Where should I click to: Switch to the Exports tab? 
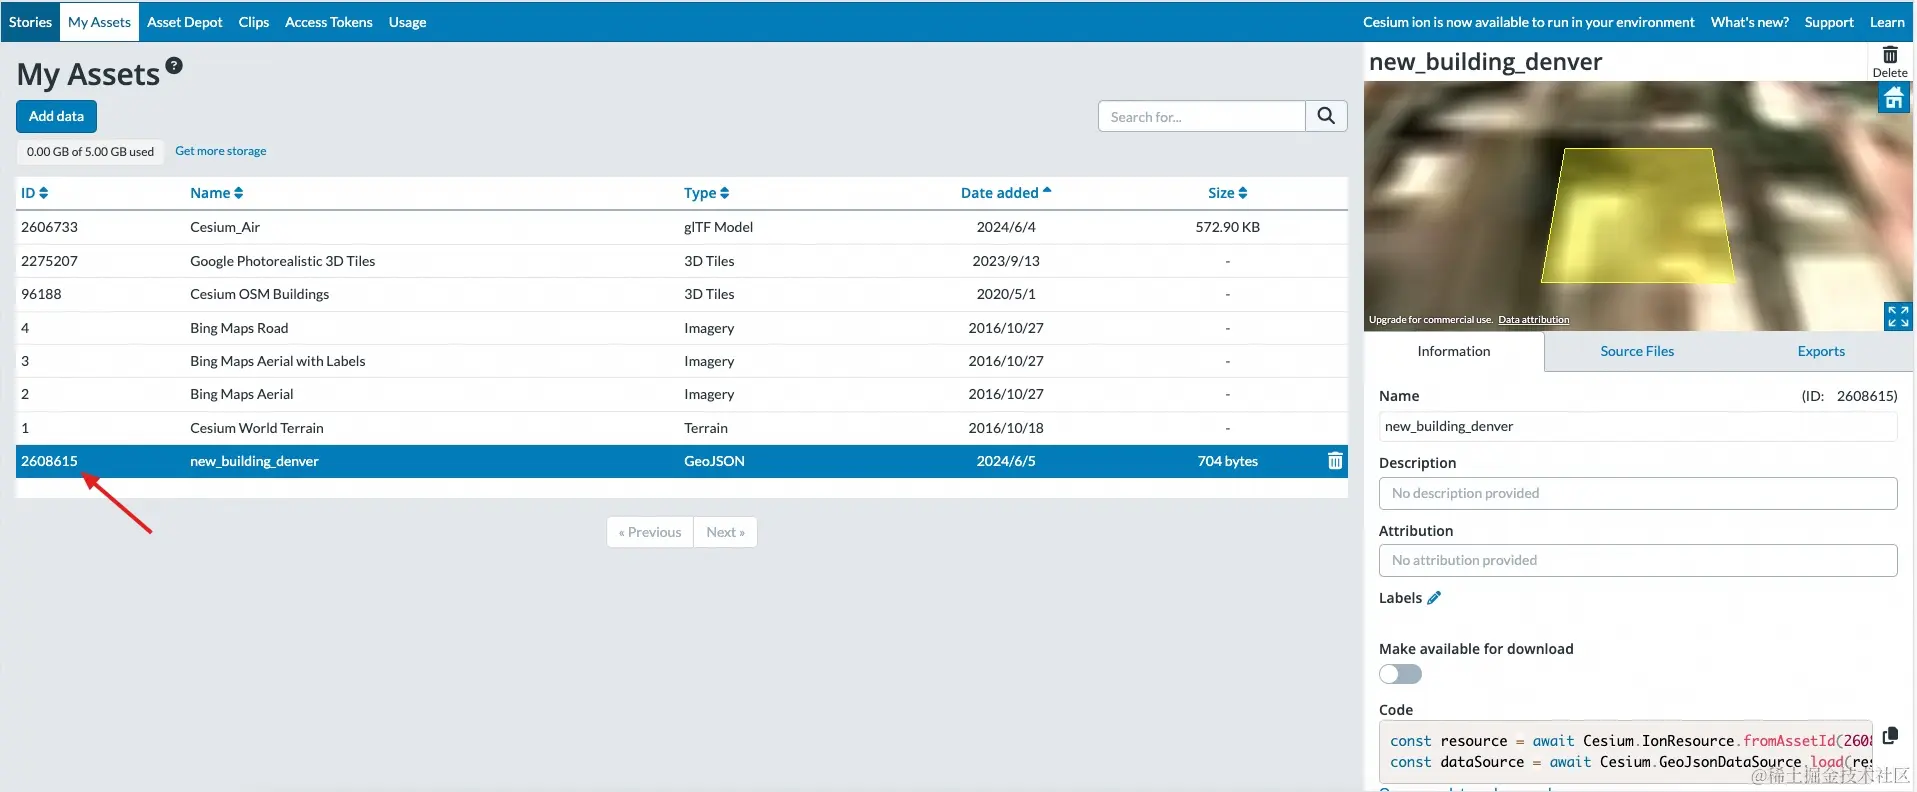pyautogui.click(x=1821, y=351)
